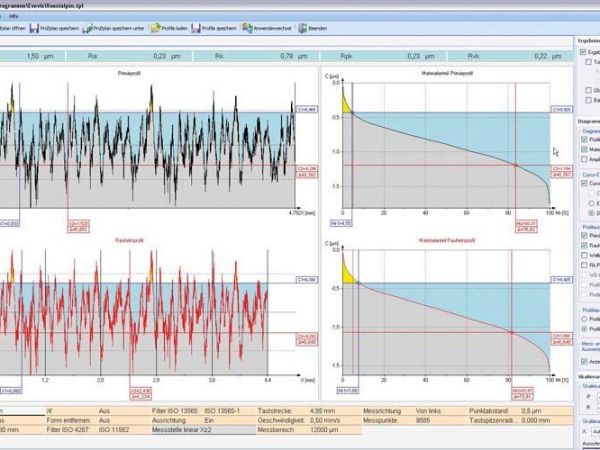Click the red cursor crossing point on Primärprofil curve
Image resolution: width=600 pixels, height=450 pixels.
(x=515, y=165)
